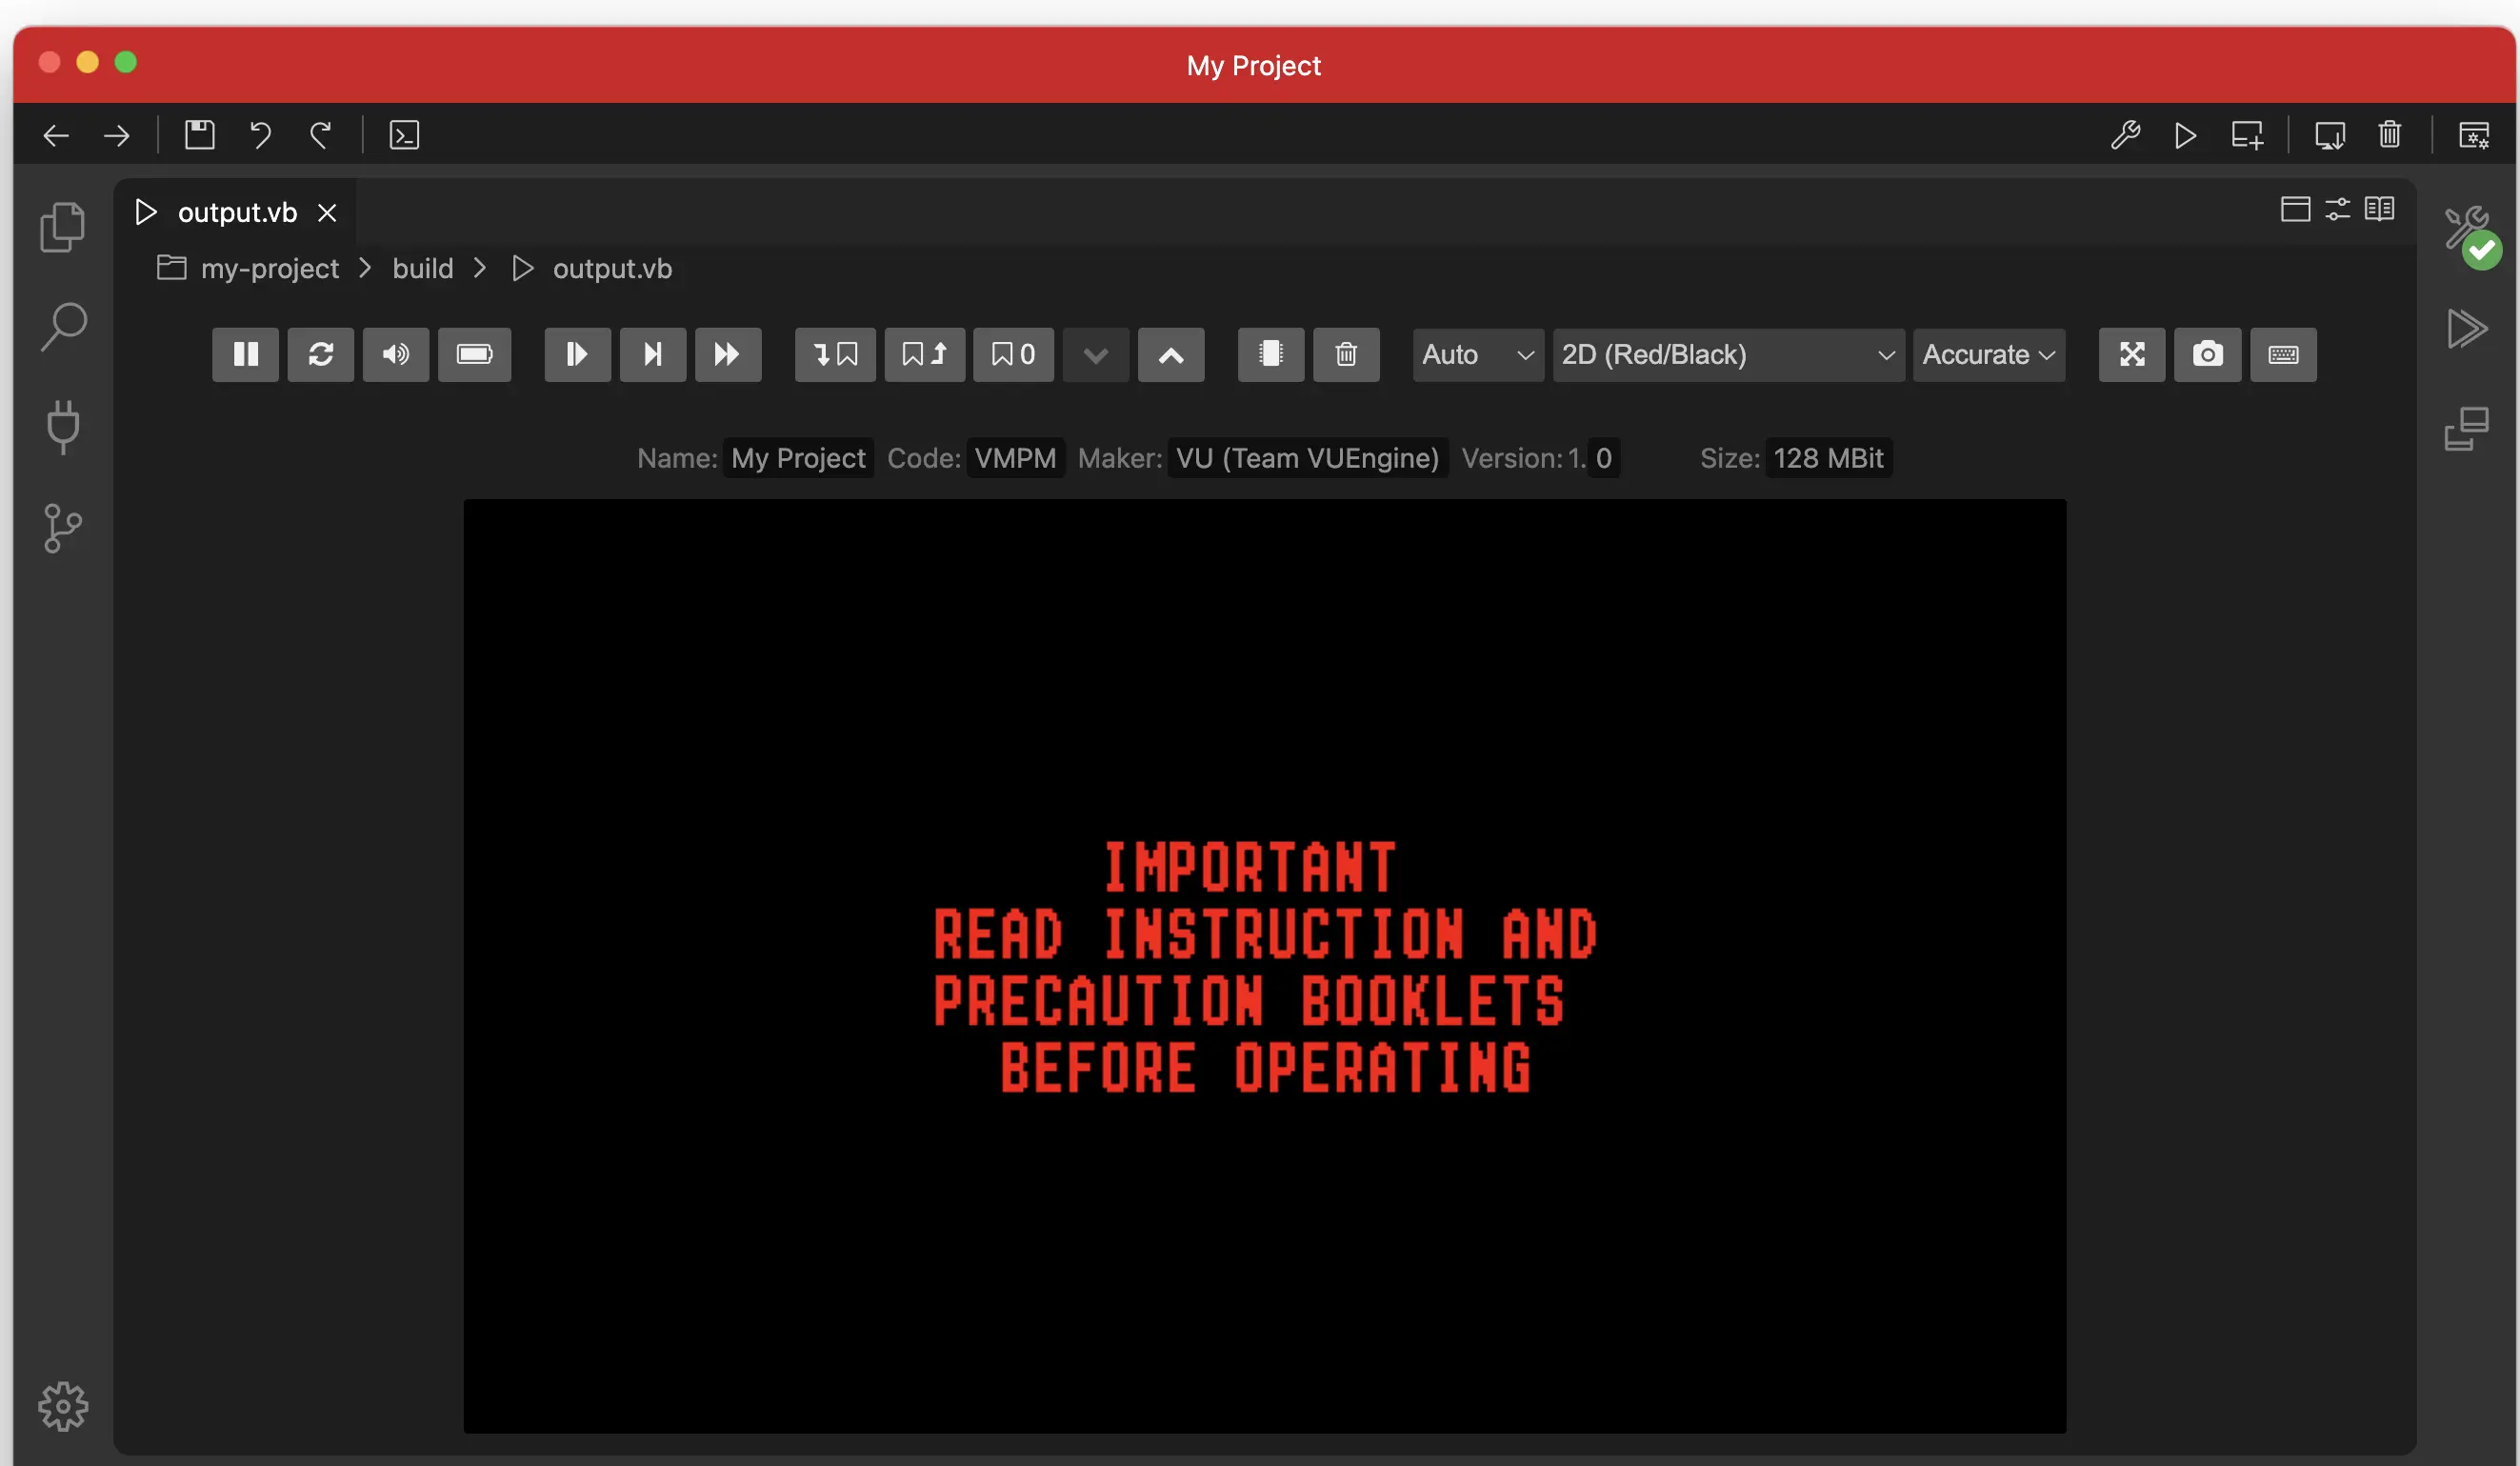This screenshot has width=2520, height=1466.
Task: Take a screenshot with the camera icon
Action: point(2207,354)
